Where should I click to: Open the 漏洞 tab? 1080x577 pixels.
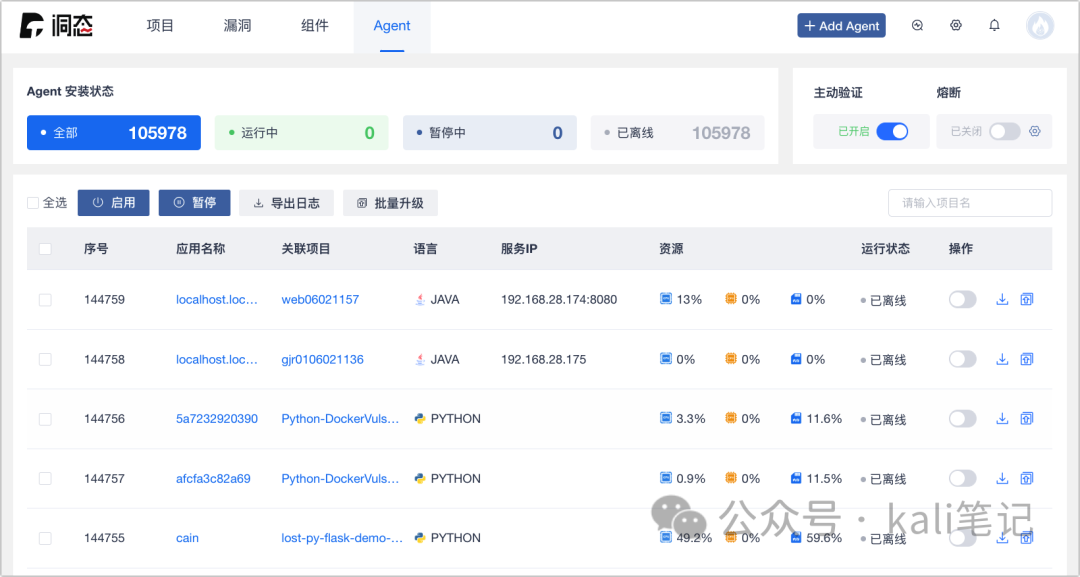[237, 25]
